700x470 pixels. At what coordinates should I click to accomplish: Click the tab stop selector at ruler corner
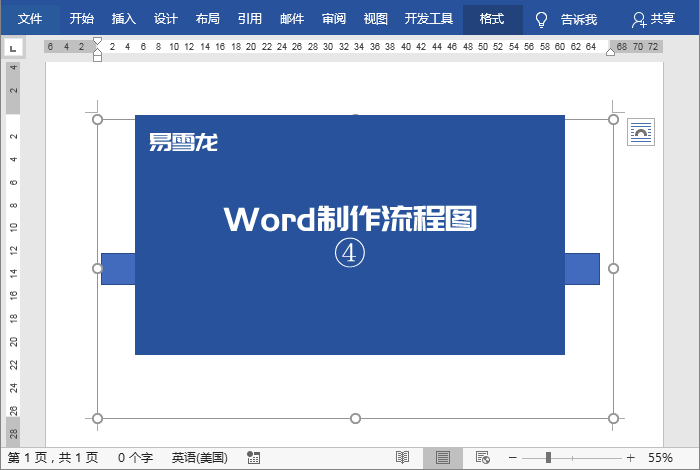[x=13, y=48]
